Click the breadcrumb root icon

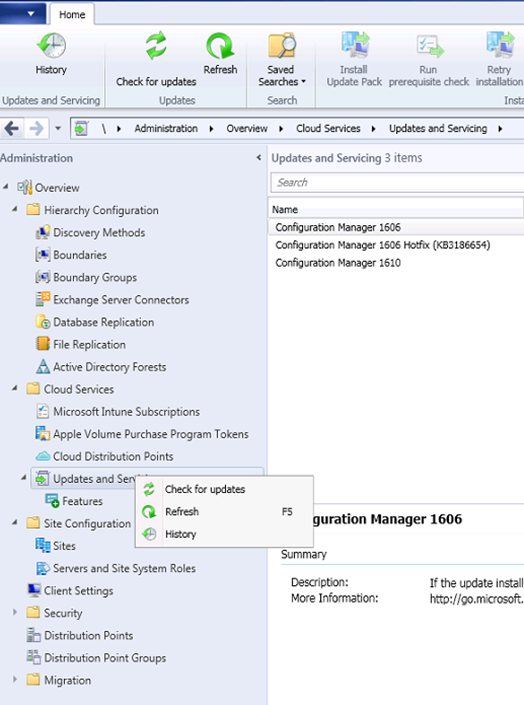click(81, 129)
